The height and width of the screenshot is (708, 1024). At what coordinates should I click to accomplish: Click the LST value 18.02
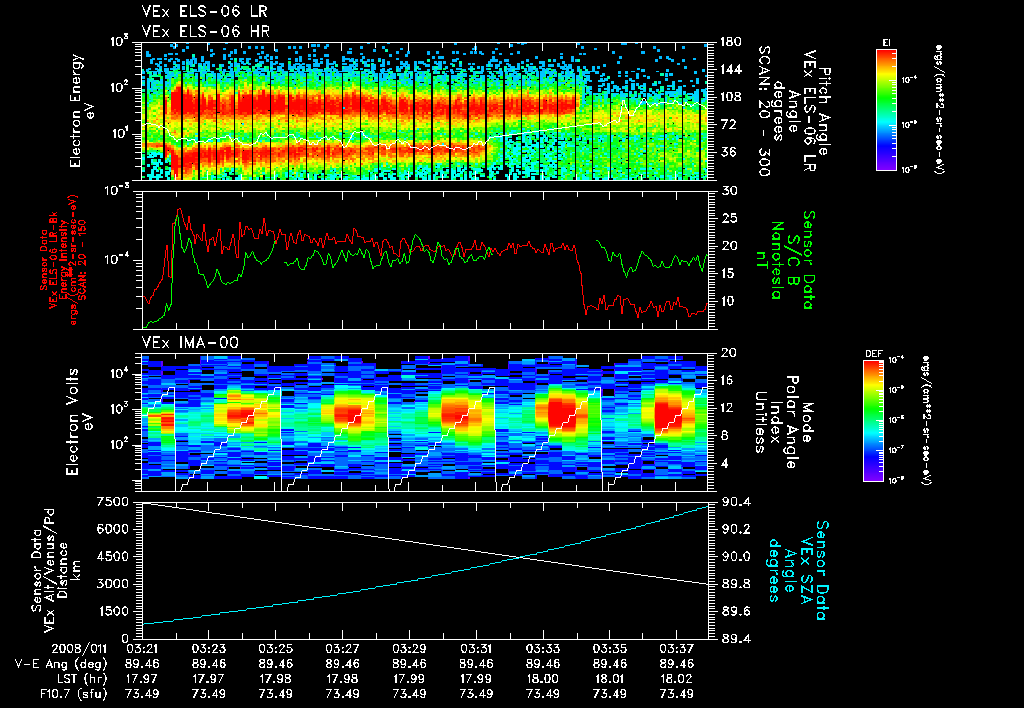677,679
